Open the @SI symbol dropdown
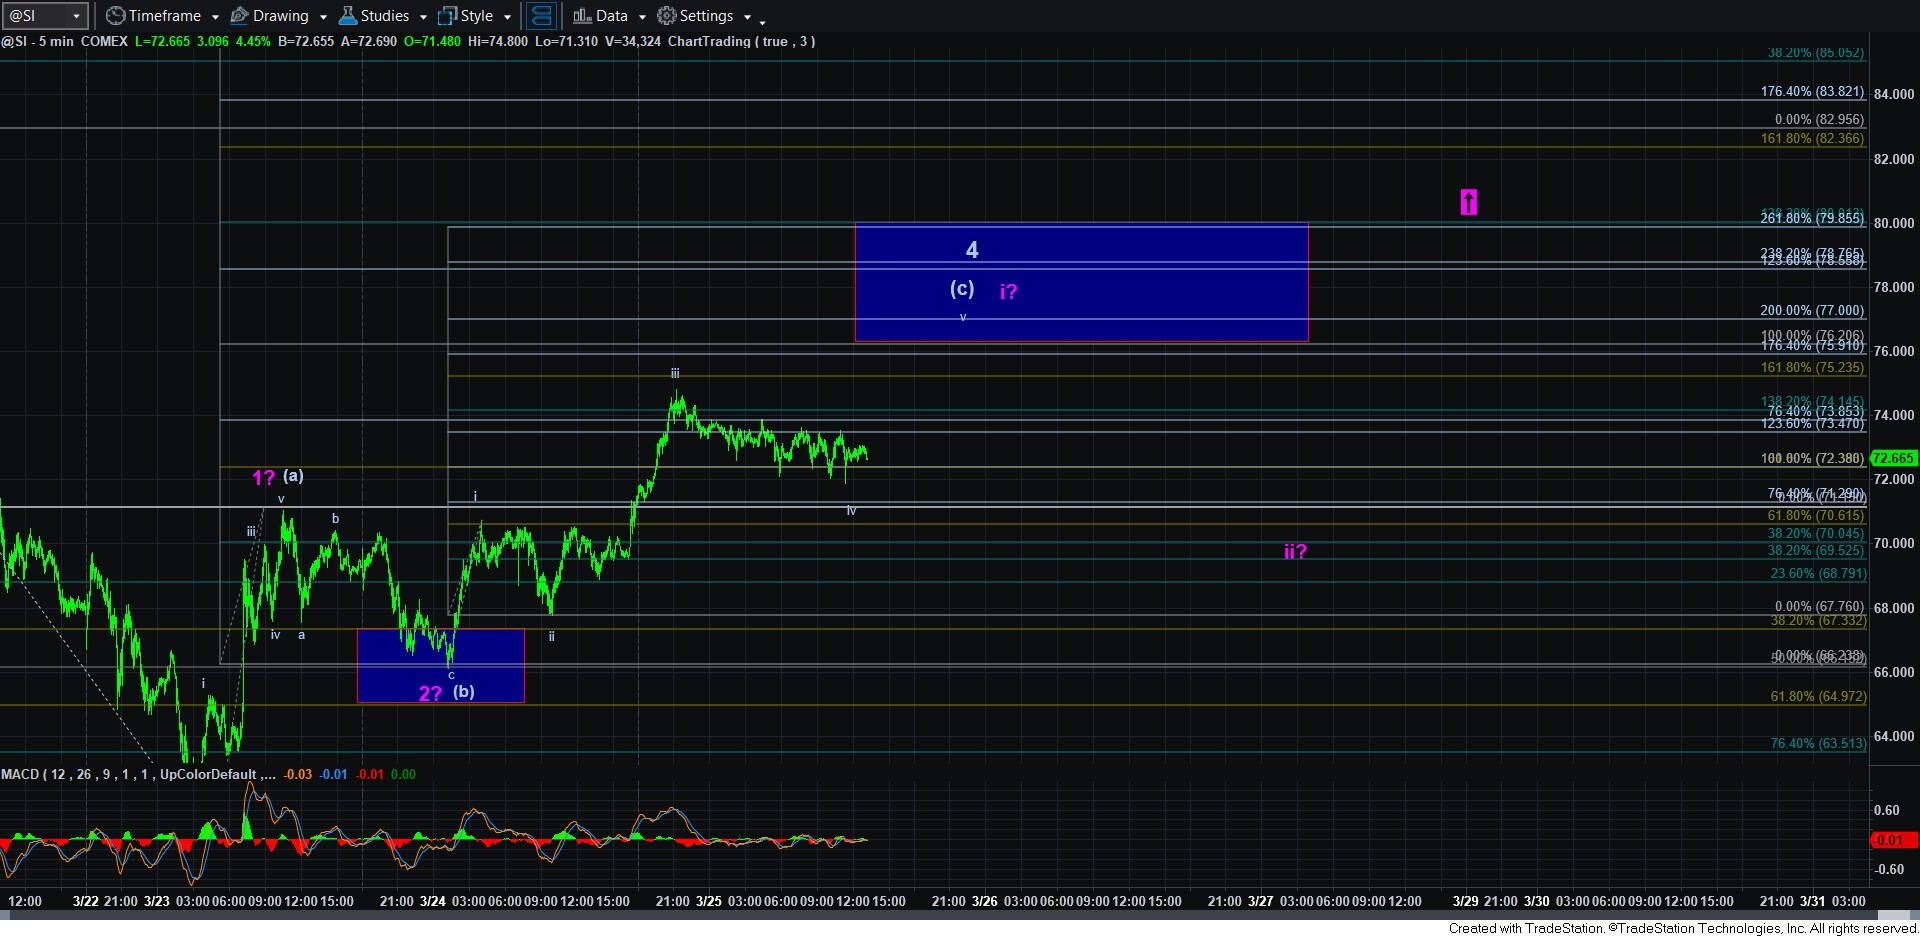The width and height of the screenshot is (1920, 936). 76,16
